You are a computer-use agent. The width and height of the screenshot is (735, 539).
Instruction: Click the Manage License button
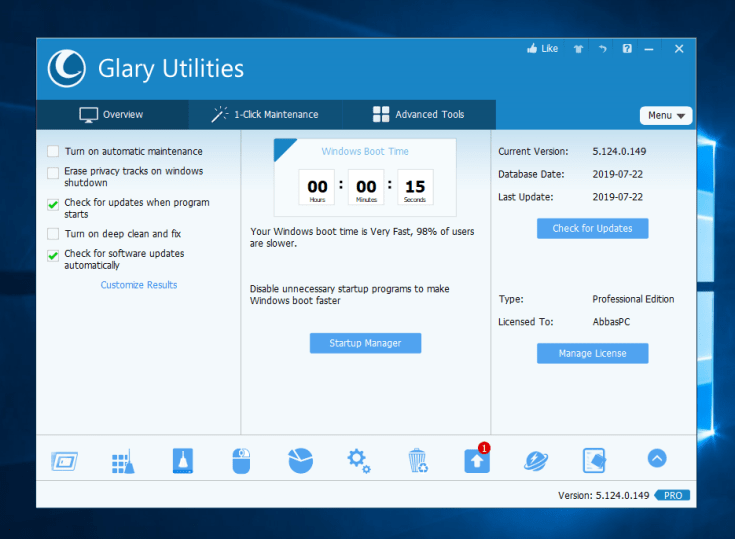tap(592, 353)
